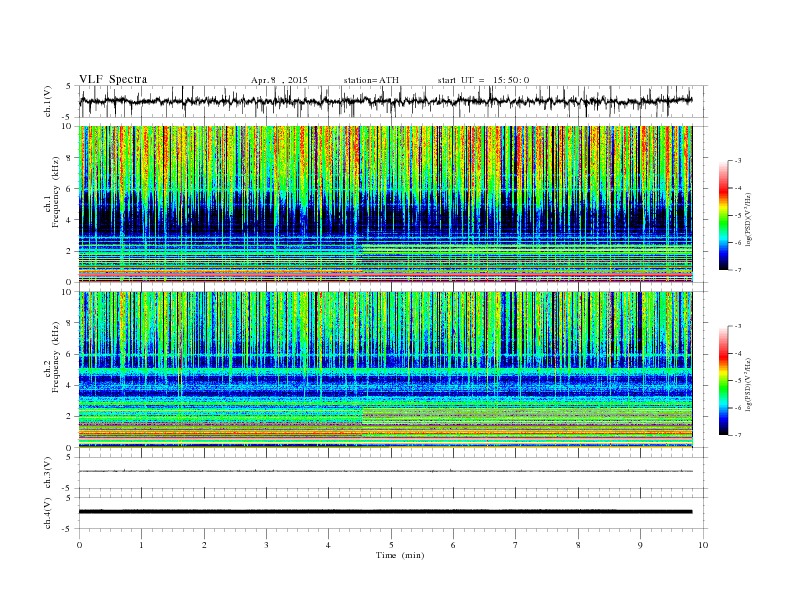Click the "10" minute tick label on the Time axis
The image size is (792, 612).
703,545
